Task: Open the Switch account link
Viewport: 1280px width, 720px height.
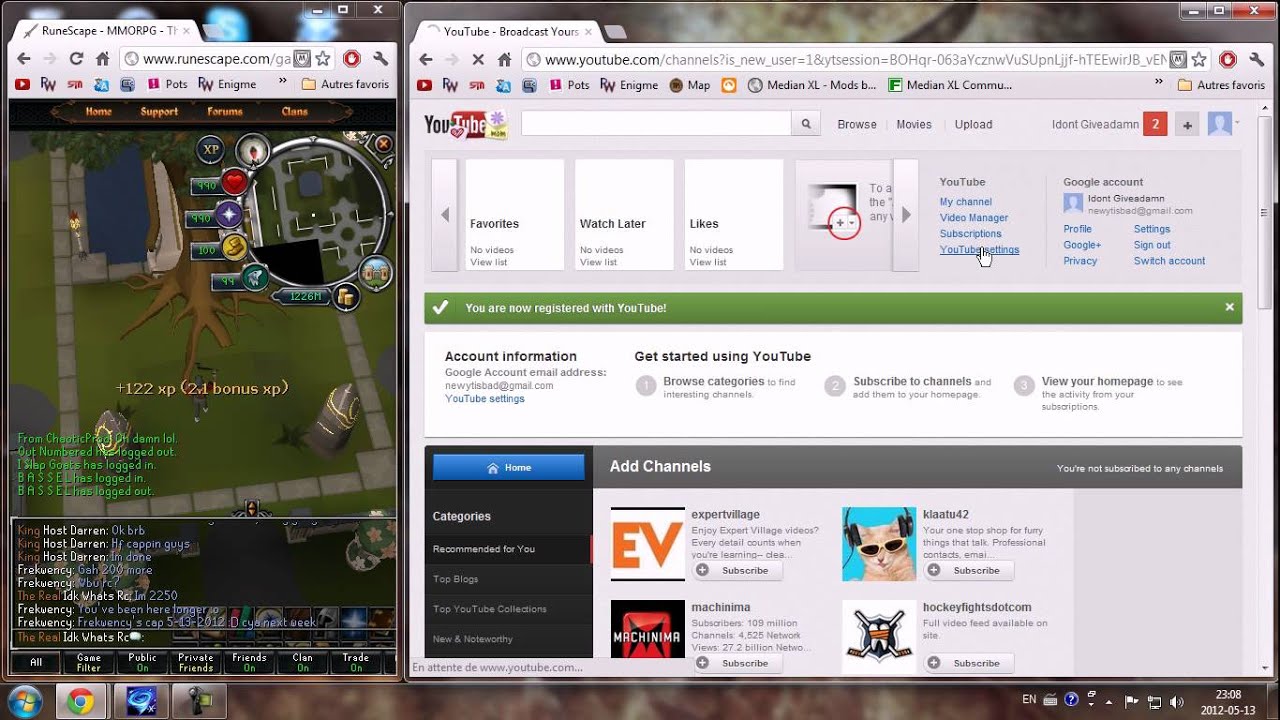Action: click(x=1169, y=261)
